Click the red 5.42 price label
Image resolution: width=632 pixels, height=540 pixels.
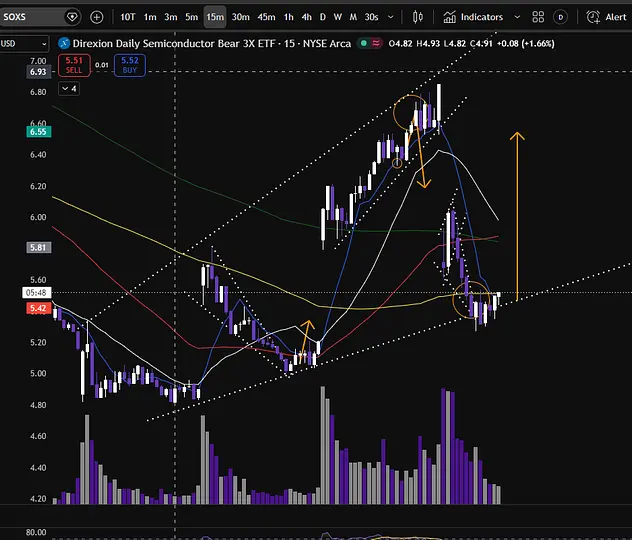(38, 309)
